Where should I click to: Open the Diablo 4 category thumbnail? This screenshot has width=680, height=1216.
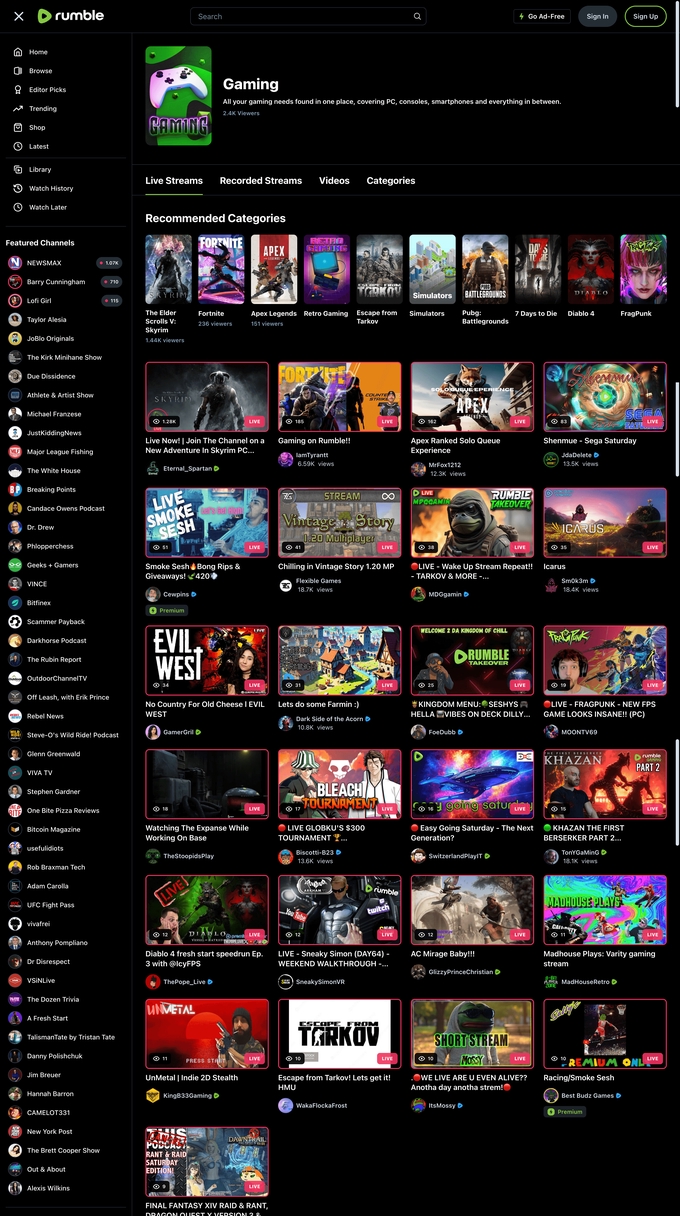point(591,269)
